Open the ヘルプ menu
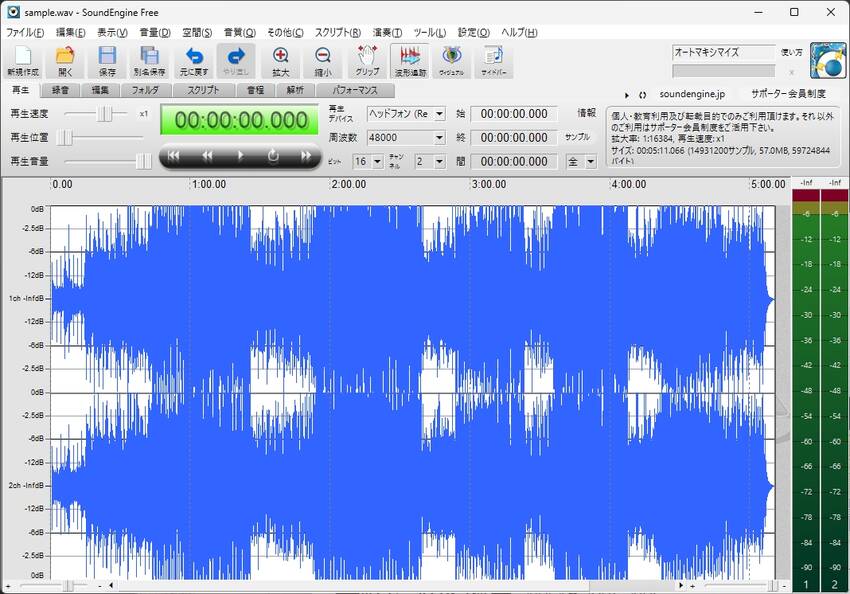850x594 pixels. click(519, 33)
